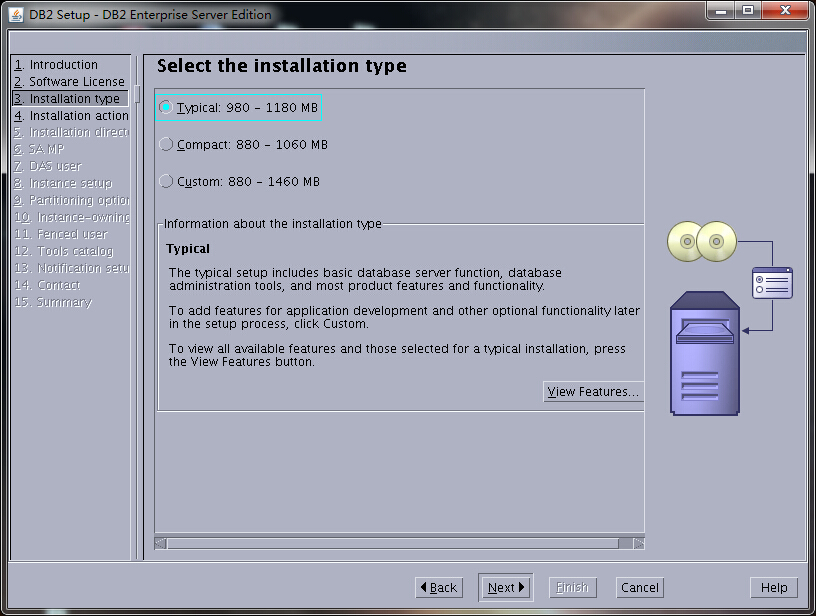Minimize the DB2 Setup window
816x616 pixels.
coord(721,10)
